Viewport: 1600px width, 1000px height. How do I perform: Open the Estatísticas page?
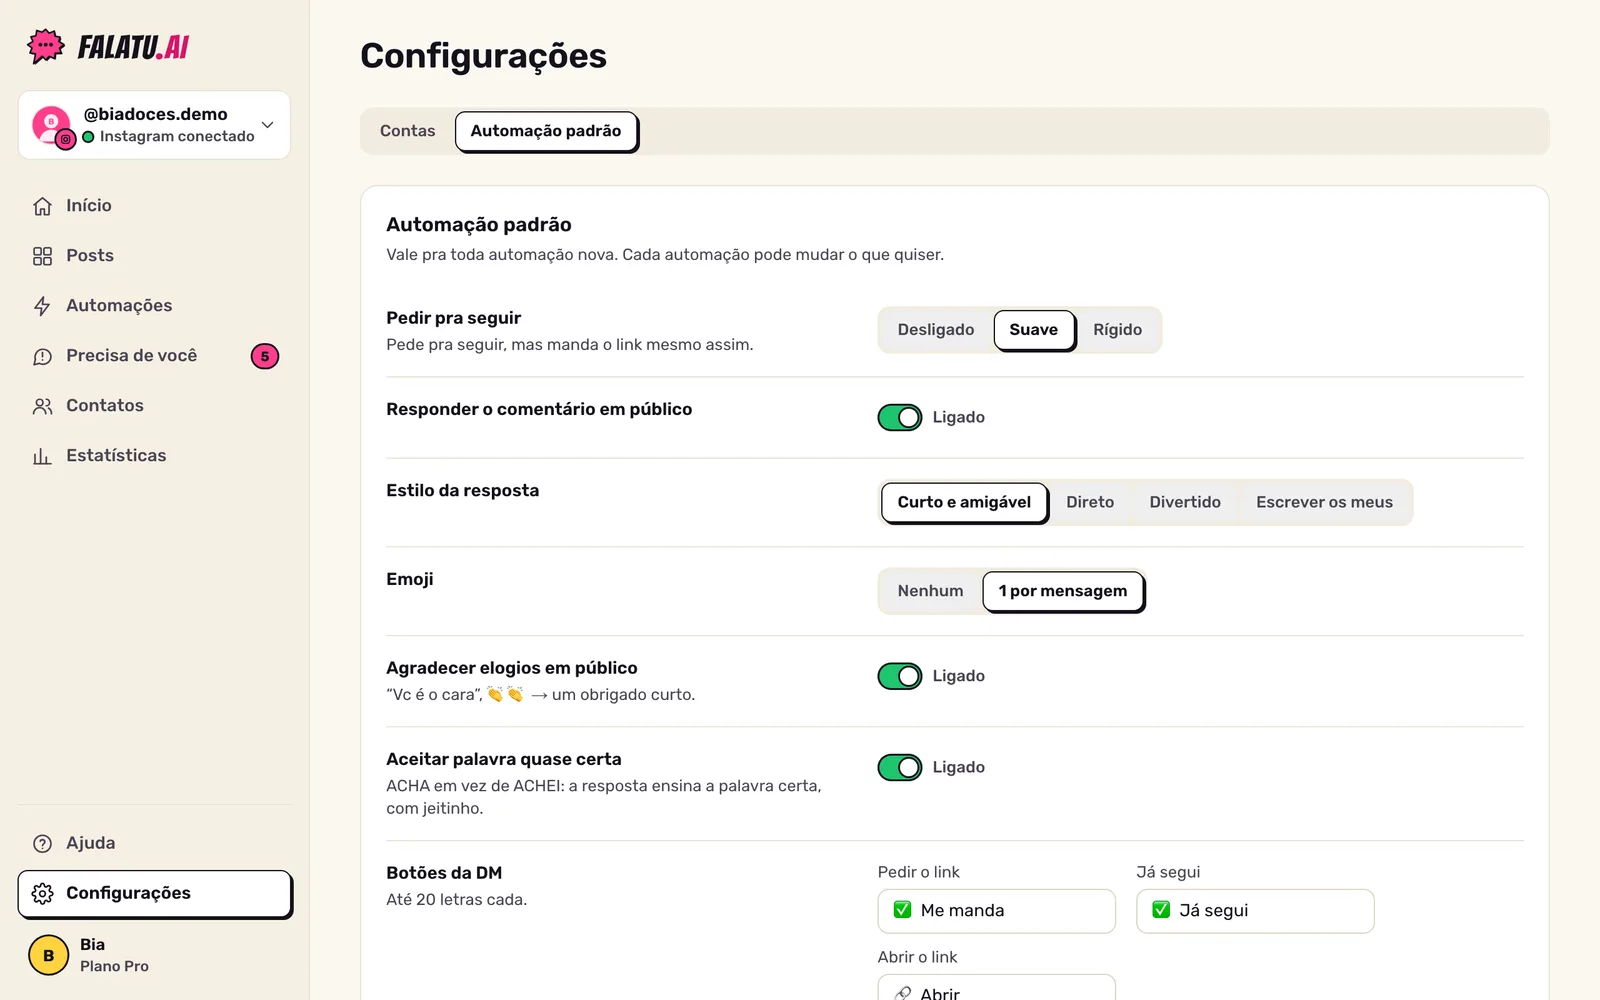[x=155, y=456]
